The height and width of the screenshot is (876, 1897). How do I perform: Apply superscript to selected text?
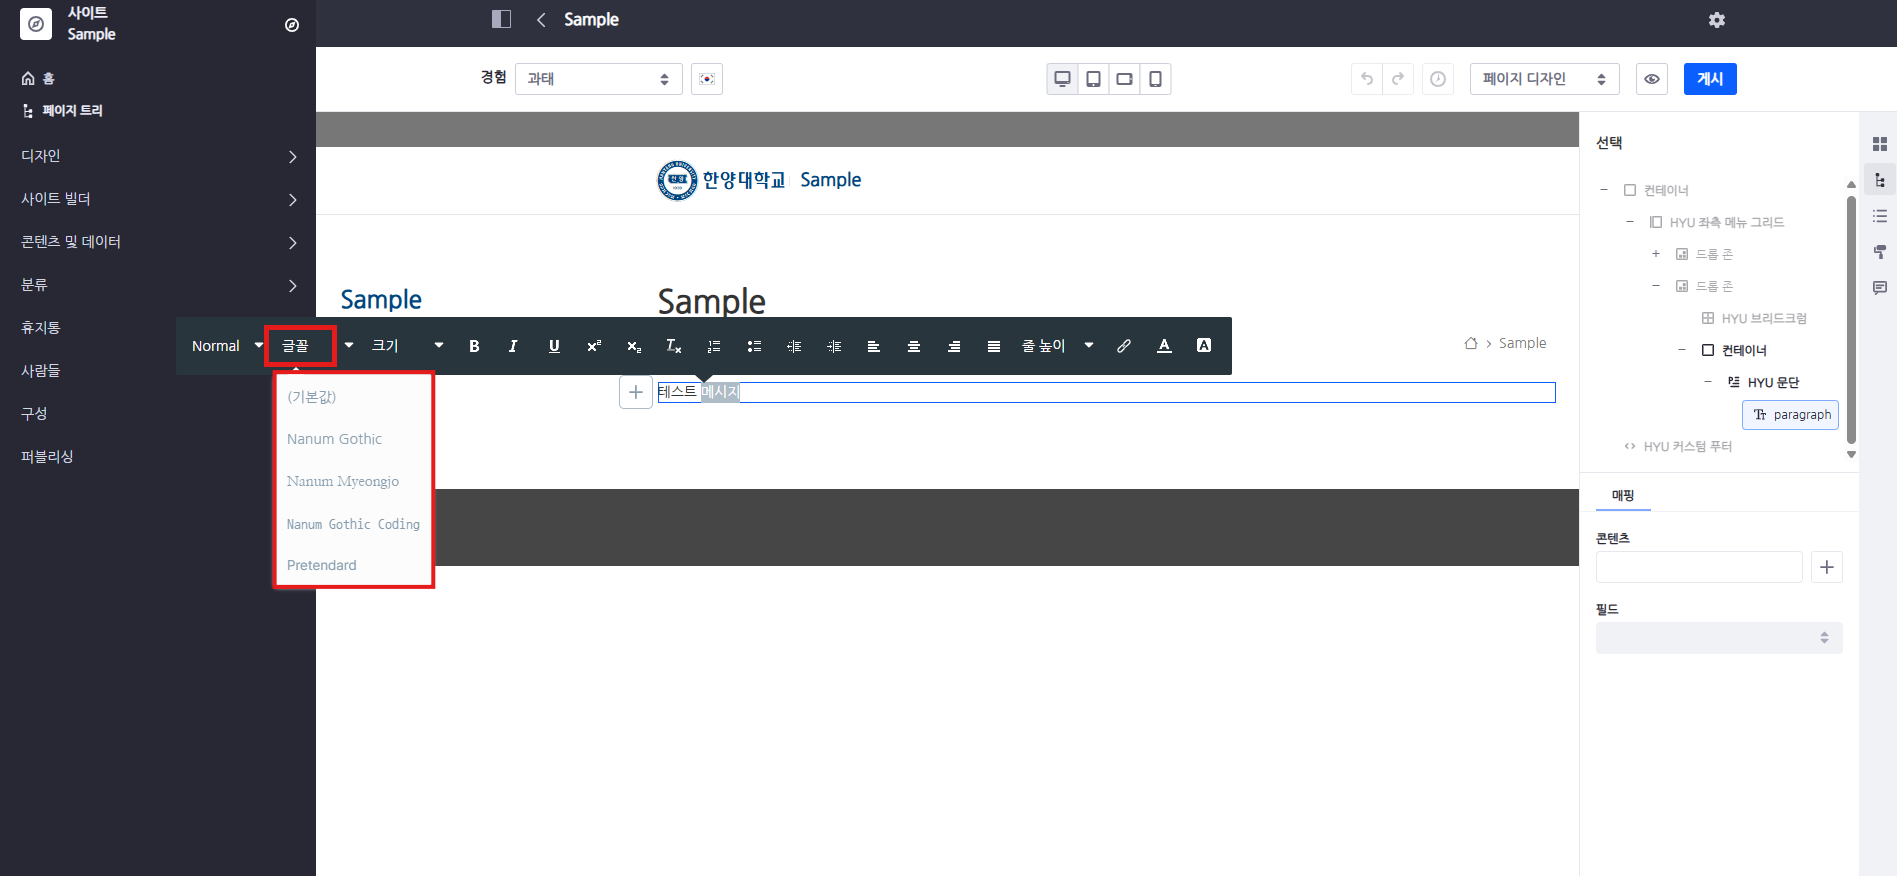pos(594,346)
